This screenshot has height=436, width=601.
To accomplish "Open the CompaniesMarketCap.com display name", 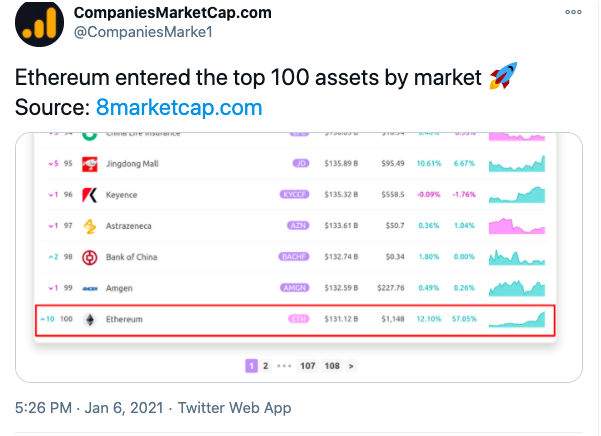I will tap(172, 12).
